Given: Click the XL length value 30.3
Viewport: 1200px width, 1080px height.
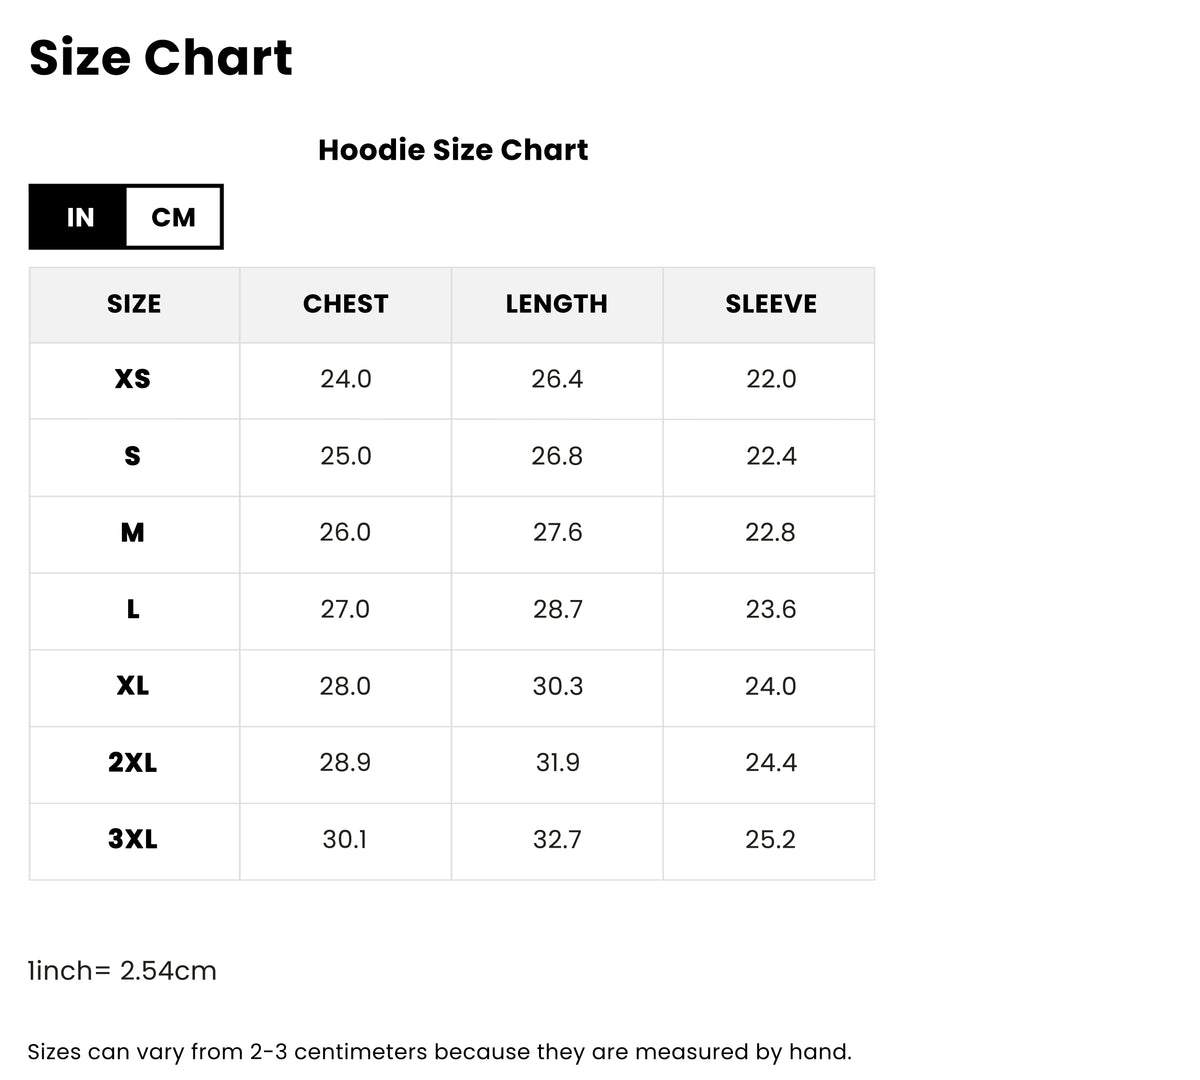Looking at the screenshot, I should click(557, 686).
